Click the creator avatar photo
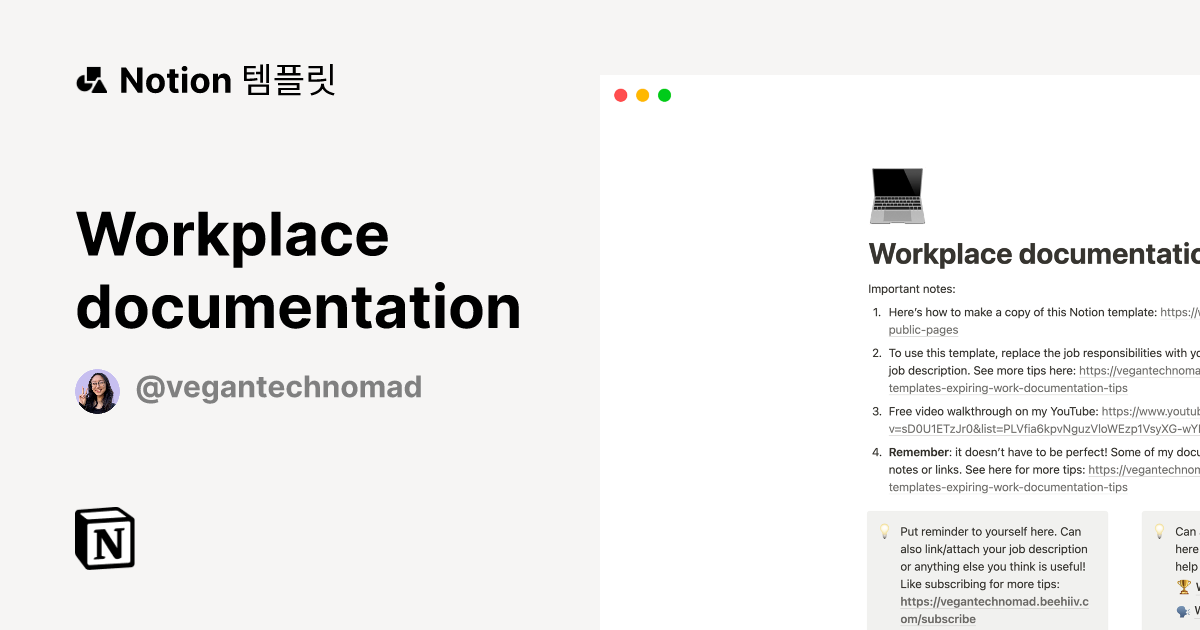Image resolution: width=1200 pixels, height=630 pixels. [x=97, y=387]
